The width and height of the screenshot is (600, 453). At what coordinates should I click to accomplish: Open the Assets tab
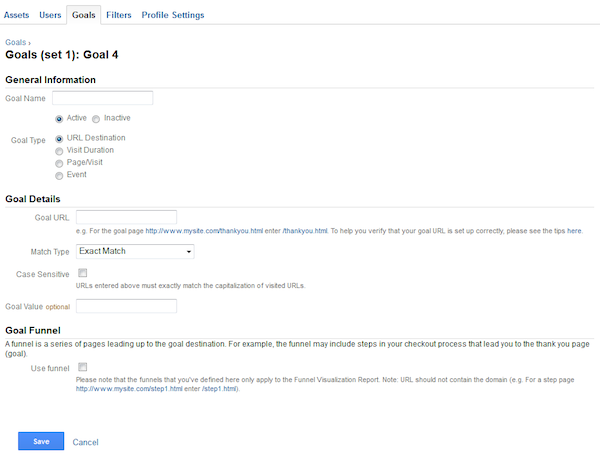16,15
